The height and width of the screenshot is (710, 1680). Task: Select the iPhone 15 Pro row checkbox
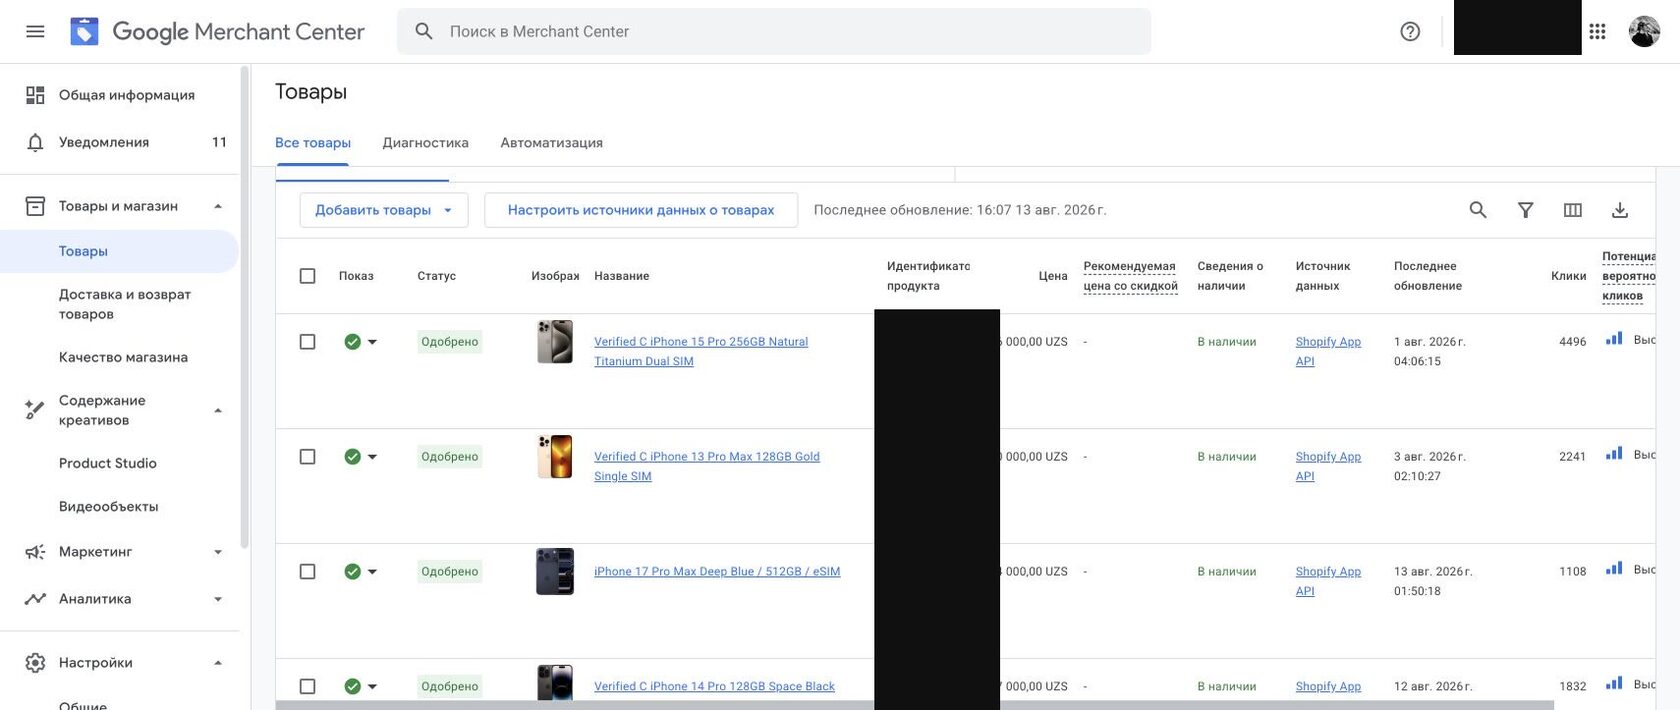308,342
